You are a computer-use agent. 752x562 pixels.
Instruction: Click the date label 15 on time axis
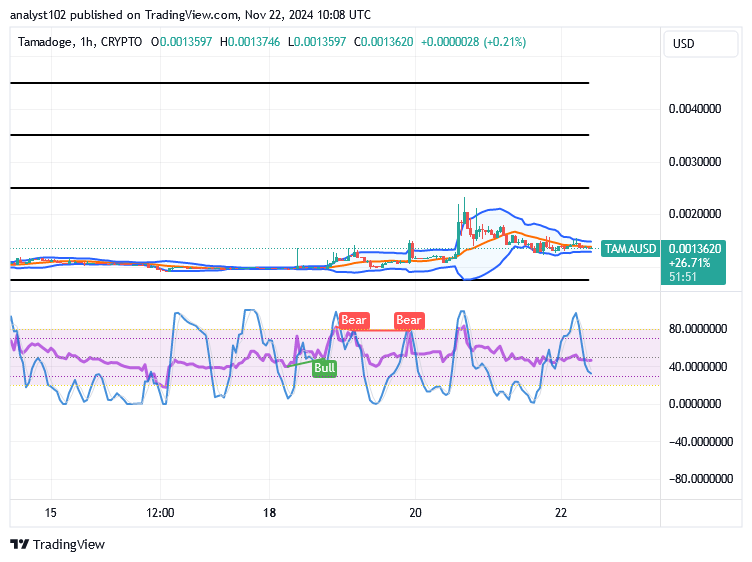click(50, 513)
